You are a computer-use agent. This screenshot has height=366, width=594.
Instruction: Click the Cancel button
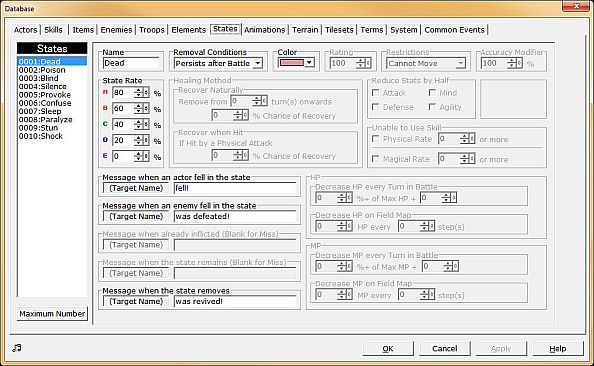pos(444,349)
